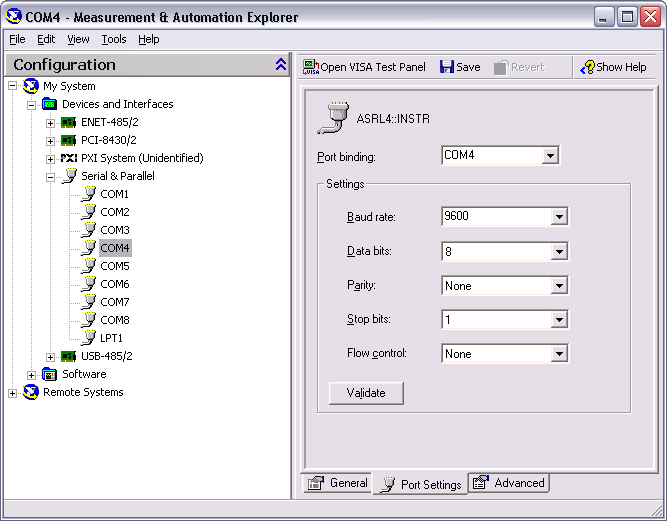
Task: Click the LPT1 port icon
Action: click(x=88, y=338)
